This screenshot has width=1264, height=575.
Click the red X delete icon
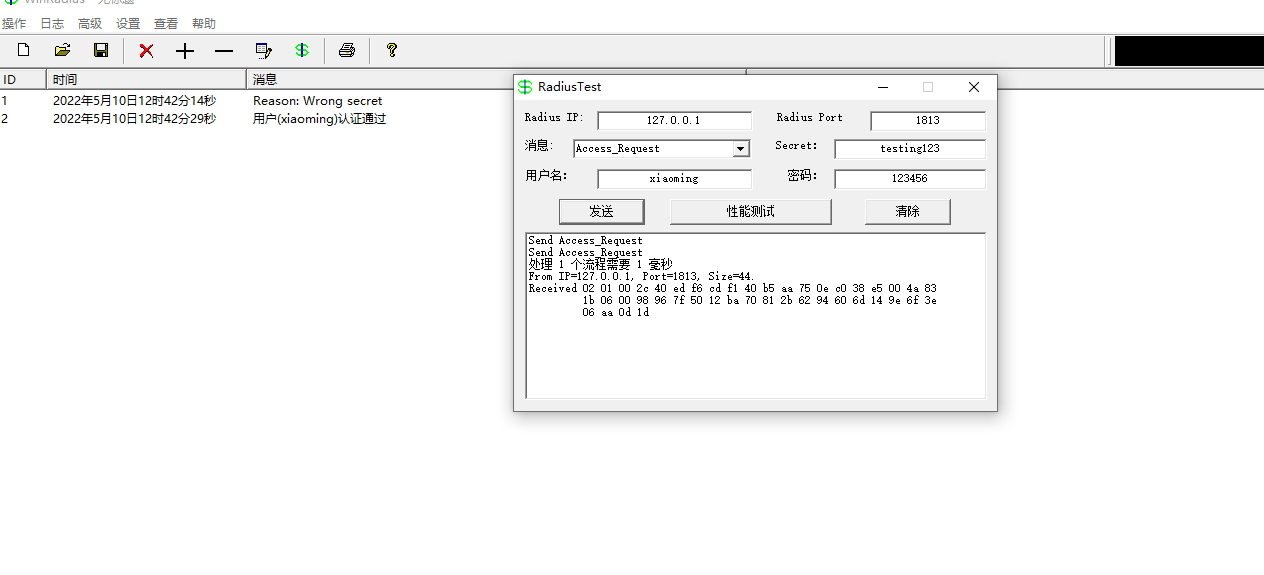point(147,50)
